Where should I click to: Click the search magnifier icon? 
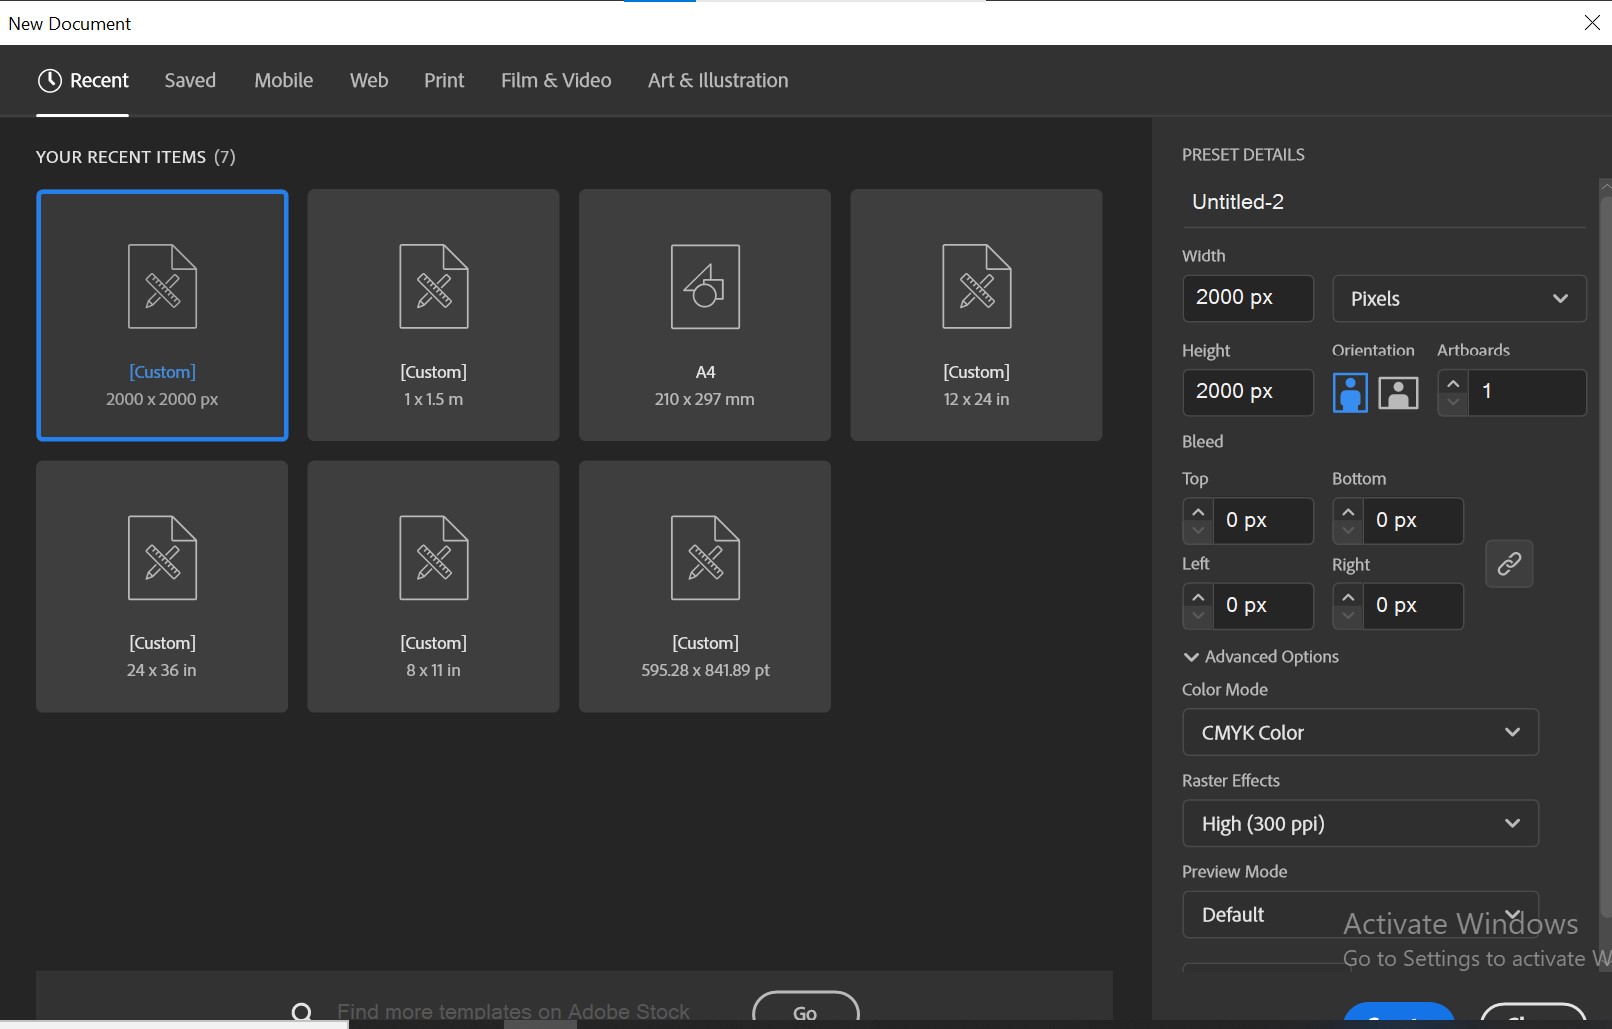click(x=302, y=1013)
